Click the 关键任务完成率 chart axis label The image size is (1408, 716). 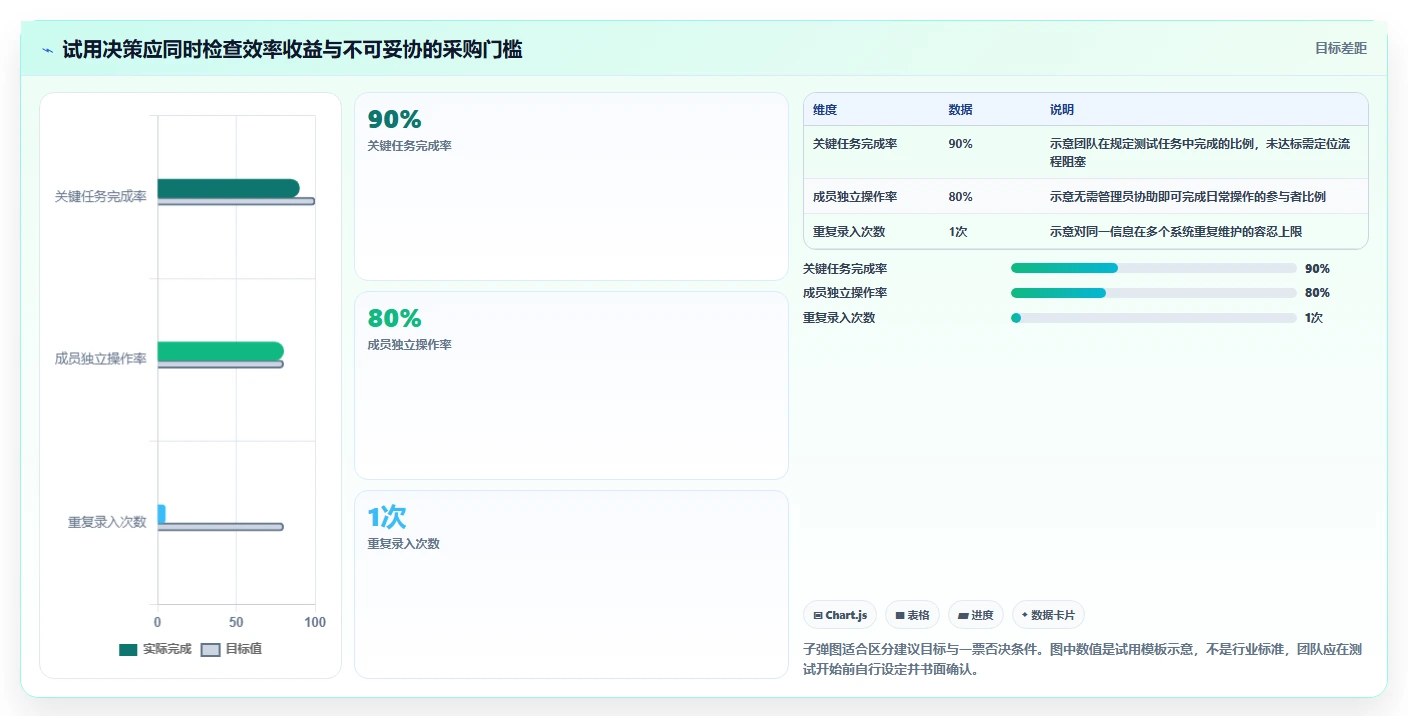101,197
